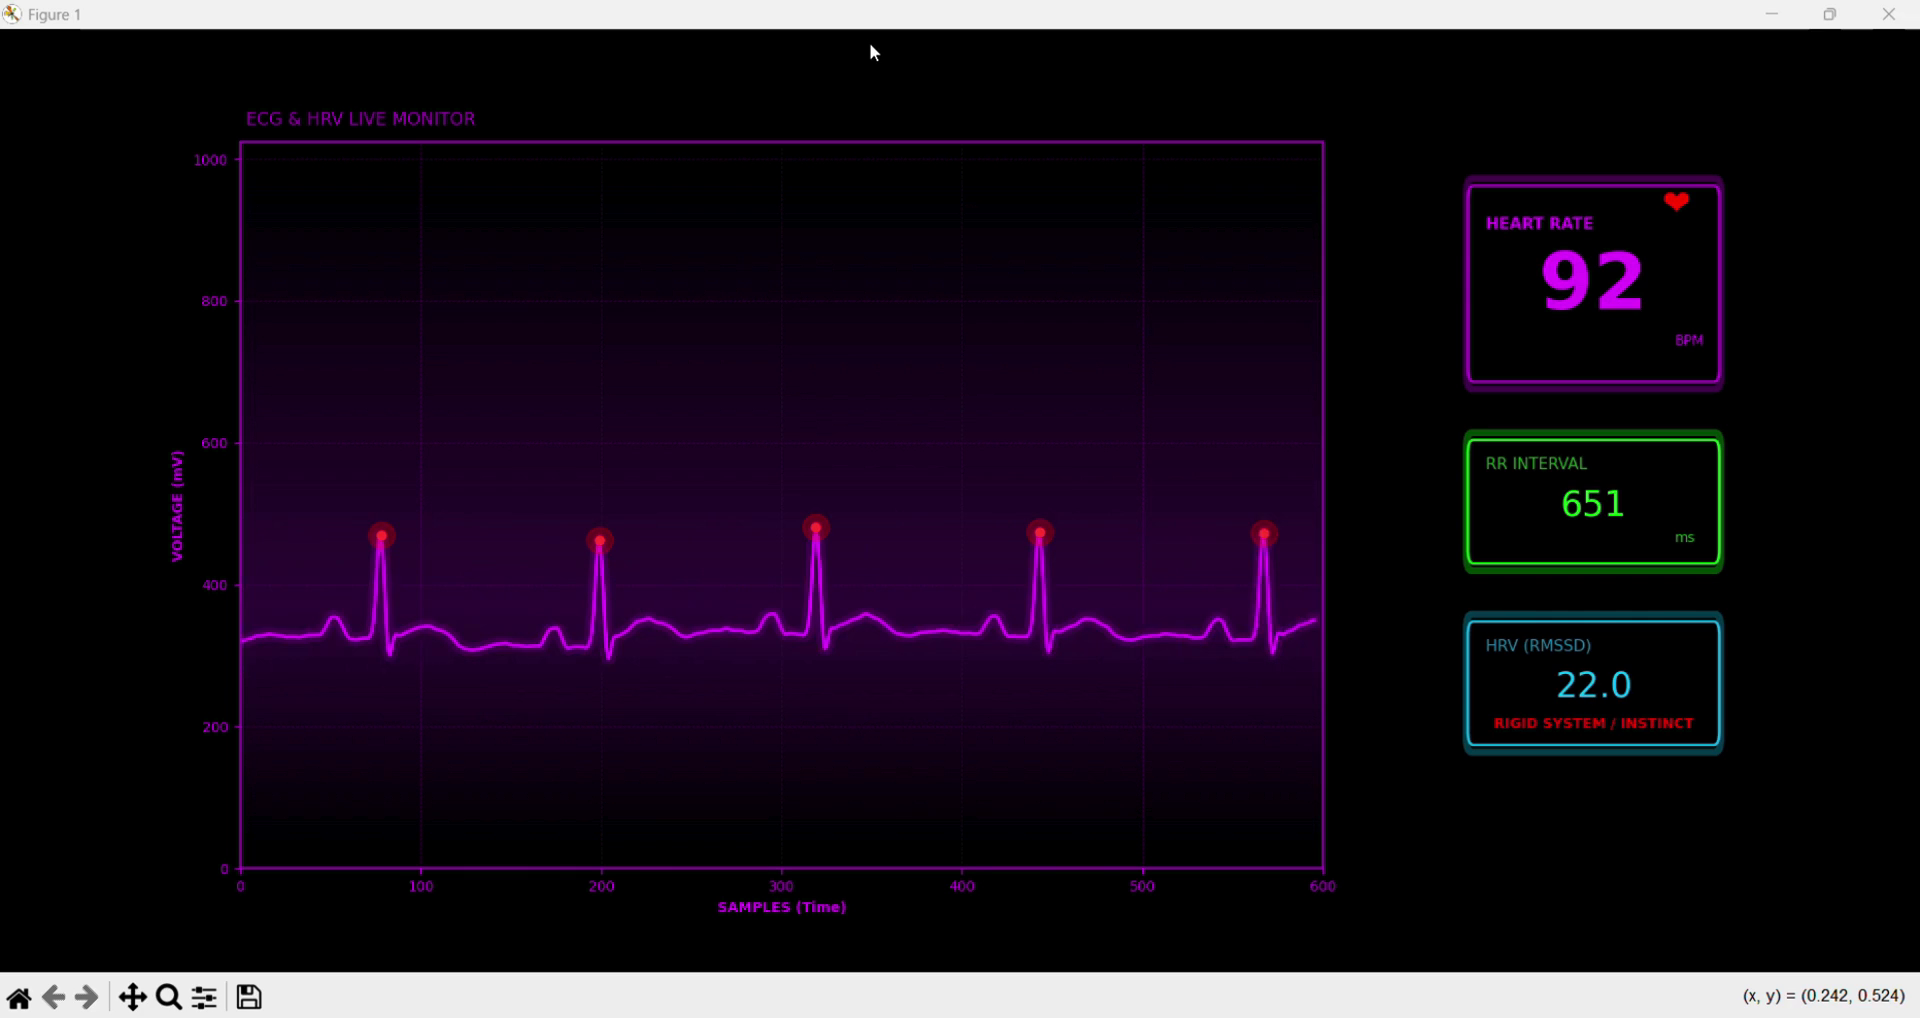Click the R-peak marker near sample 200

(599, 541)
